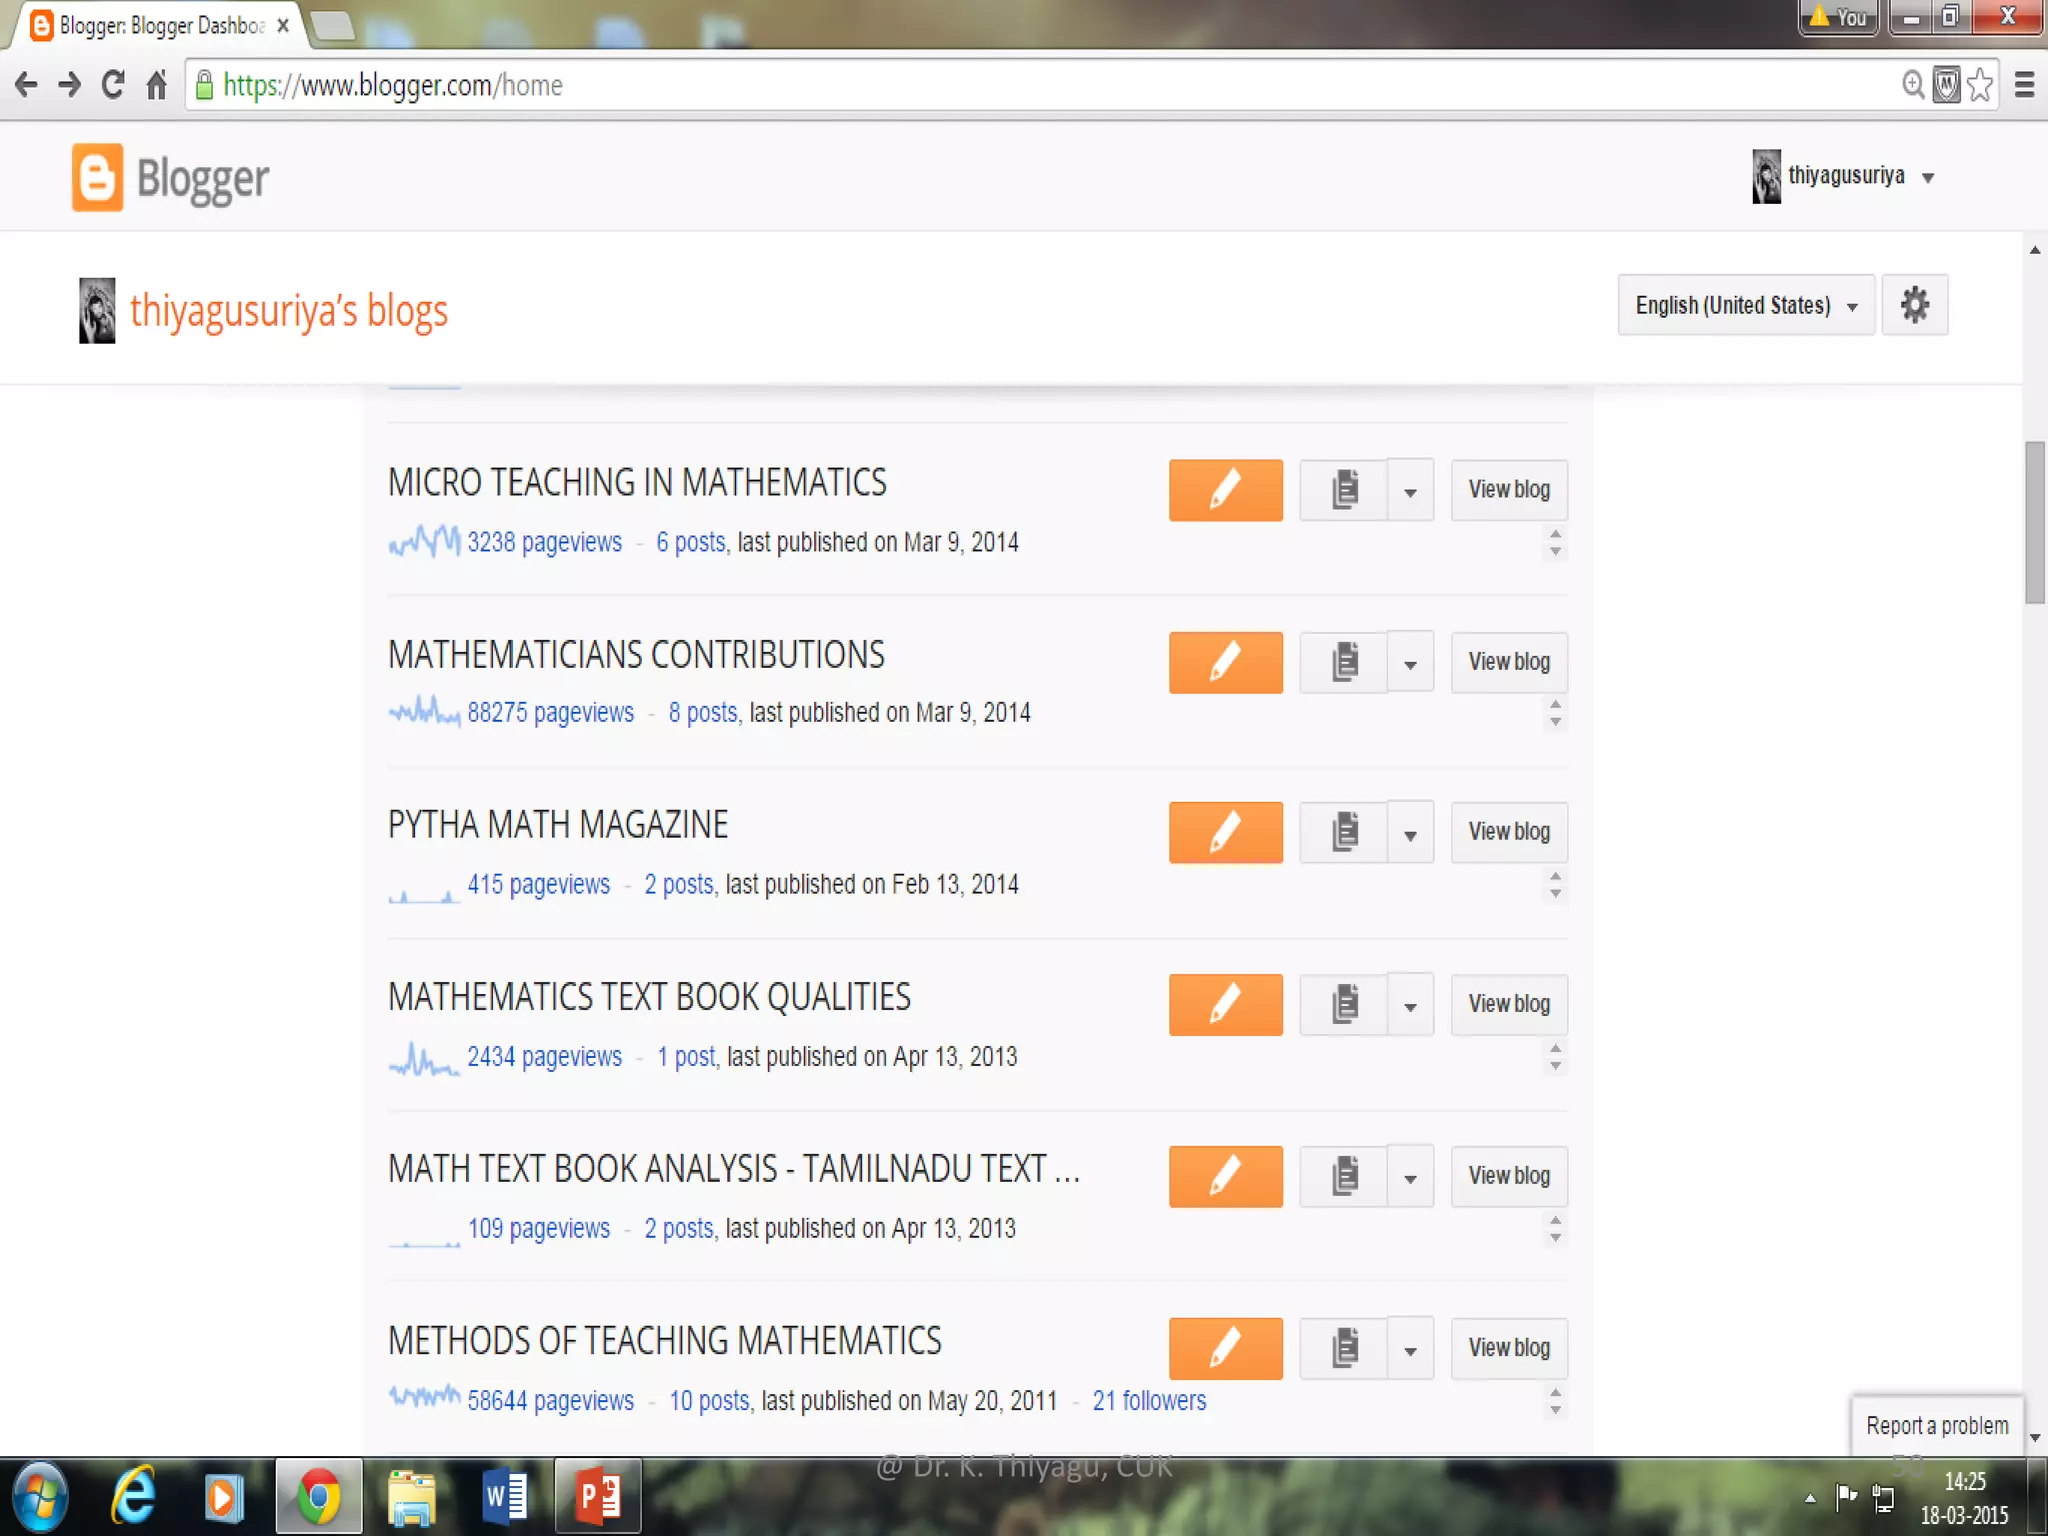Select the Blogger Dashboard browser tab

[160, 25]
